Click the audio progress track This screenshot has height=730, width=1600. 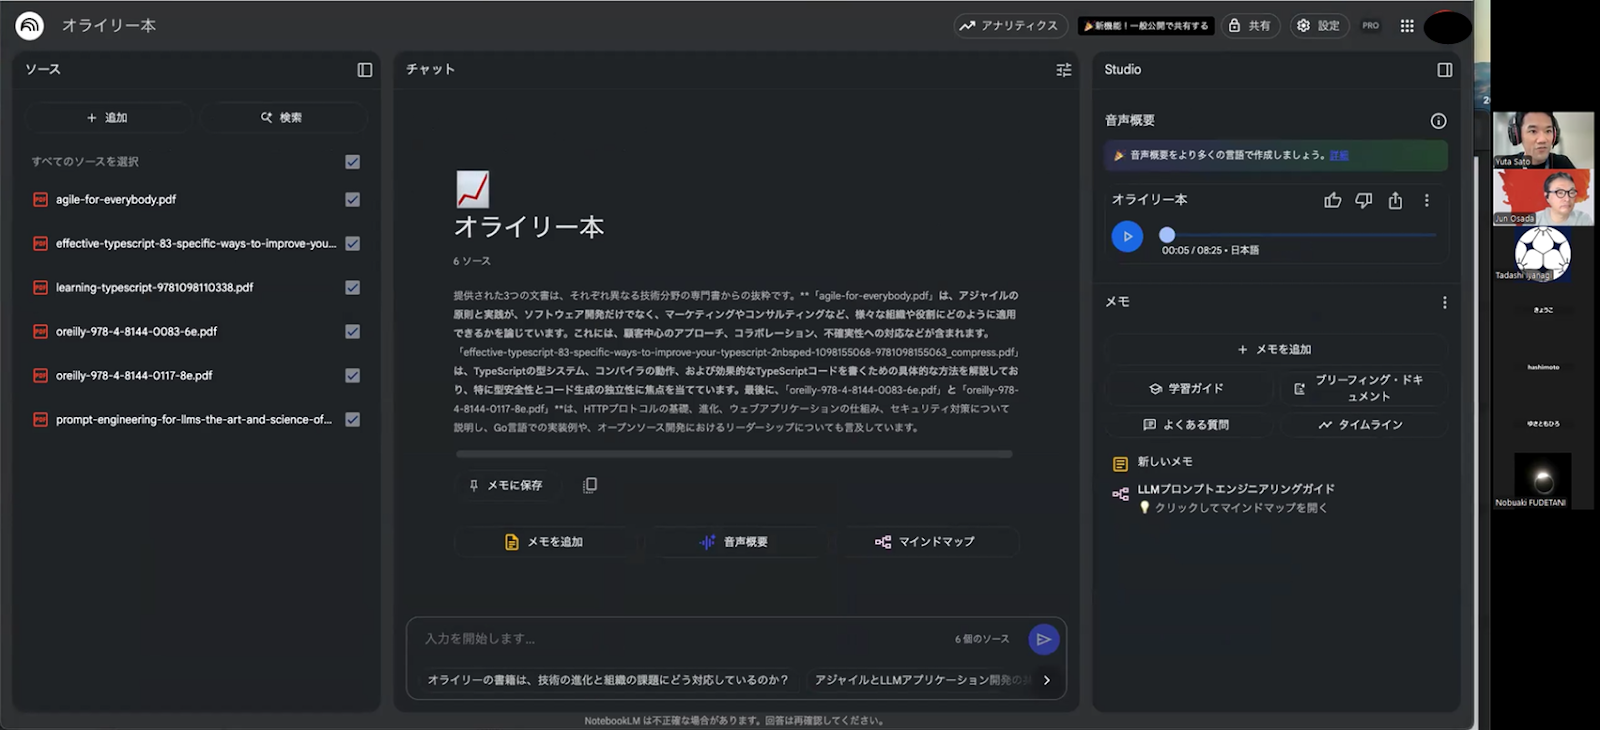point(1300,235)
